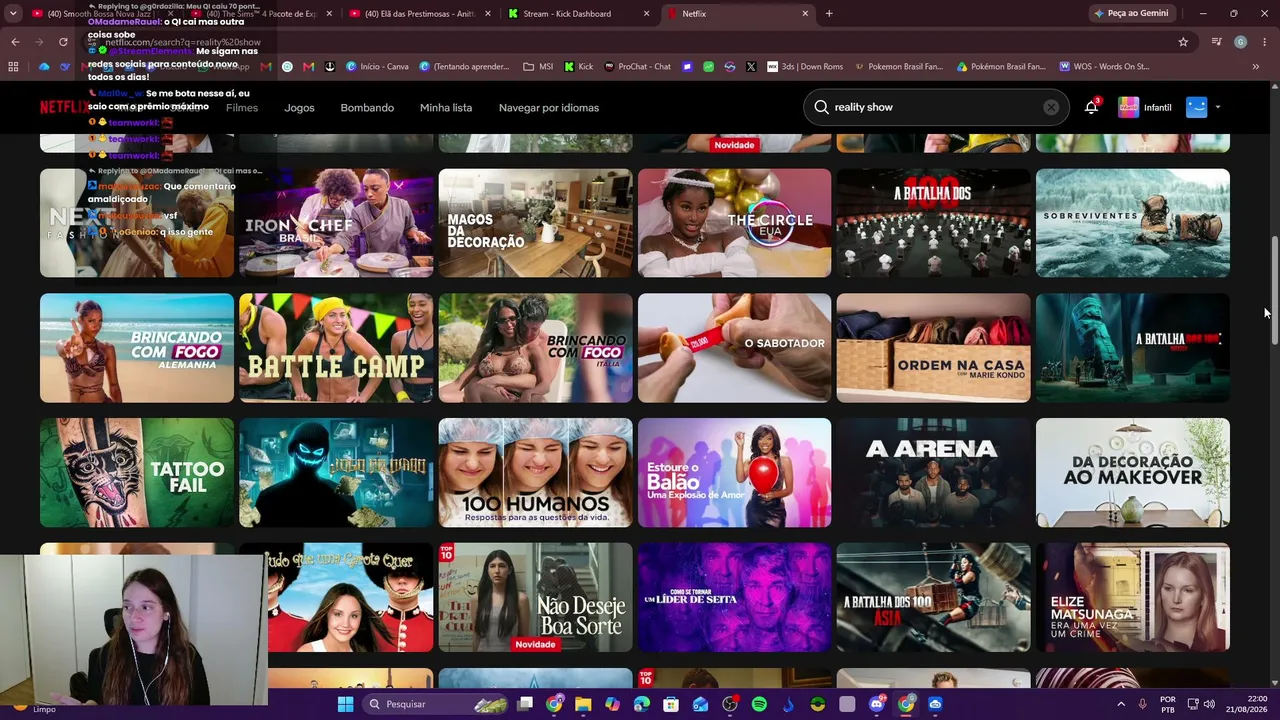Open a new browser tab
The width and height of the screenshot is (1280, 720).
(829, 14)
